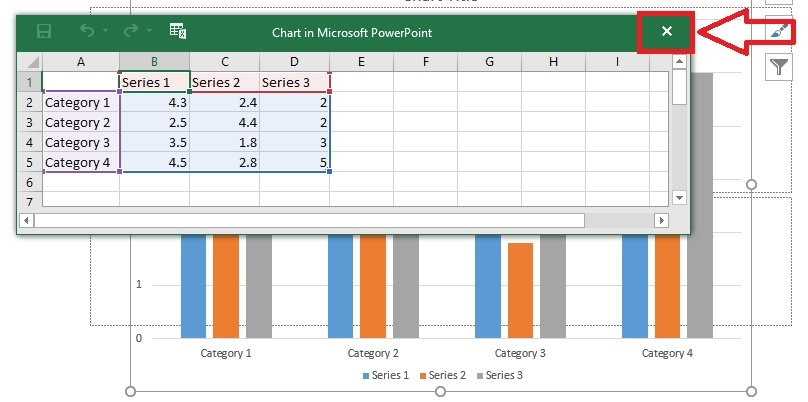Viewport: 808px width, 402px height.
Task: Select the orange Category 3 bar
Action: 520,290
